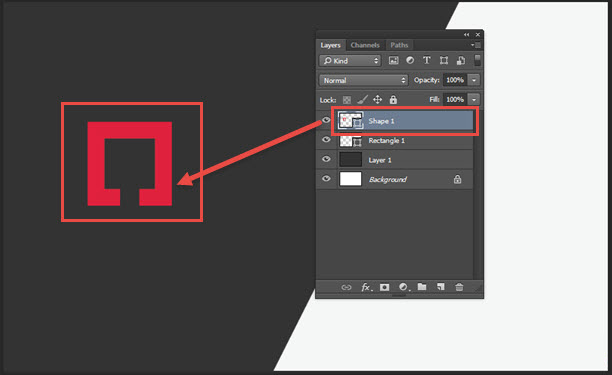Filter layers by smart objects icon
This screenshot has width=612, height=375.
tap(461, 60)
